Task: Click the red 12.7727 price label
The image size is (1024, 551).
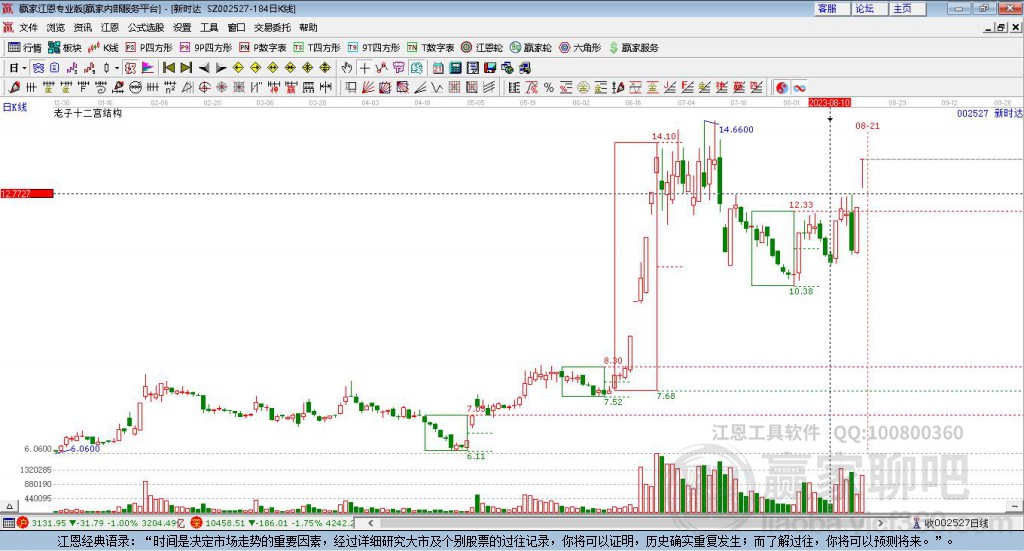Action: tap(27, 193)
